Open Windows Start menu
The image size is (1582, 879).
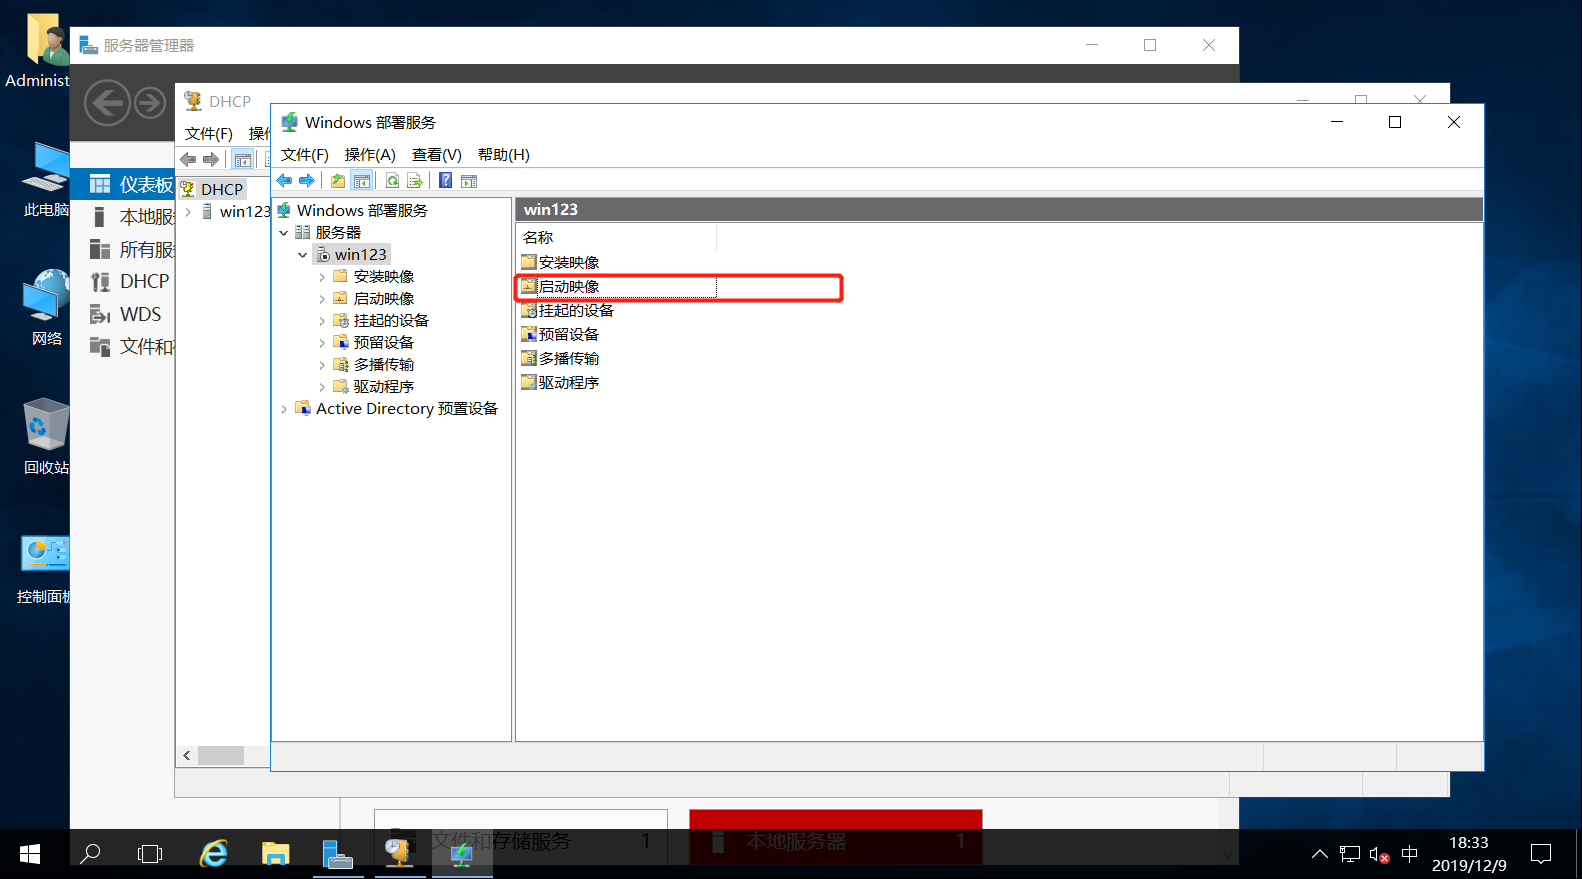[30, 854]
